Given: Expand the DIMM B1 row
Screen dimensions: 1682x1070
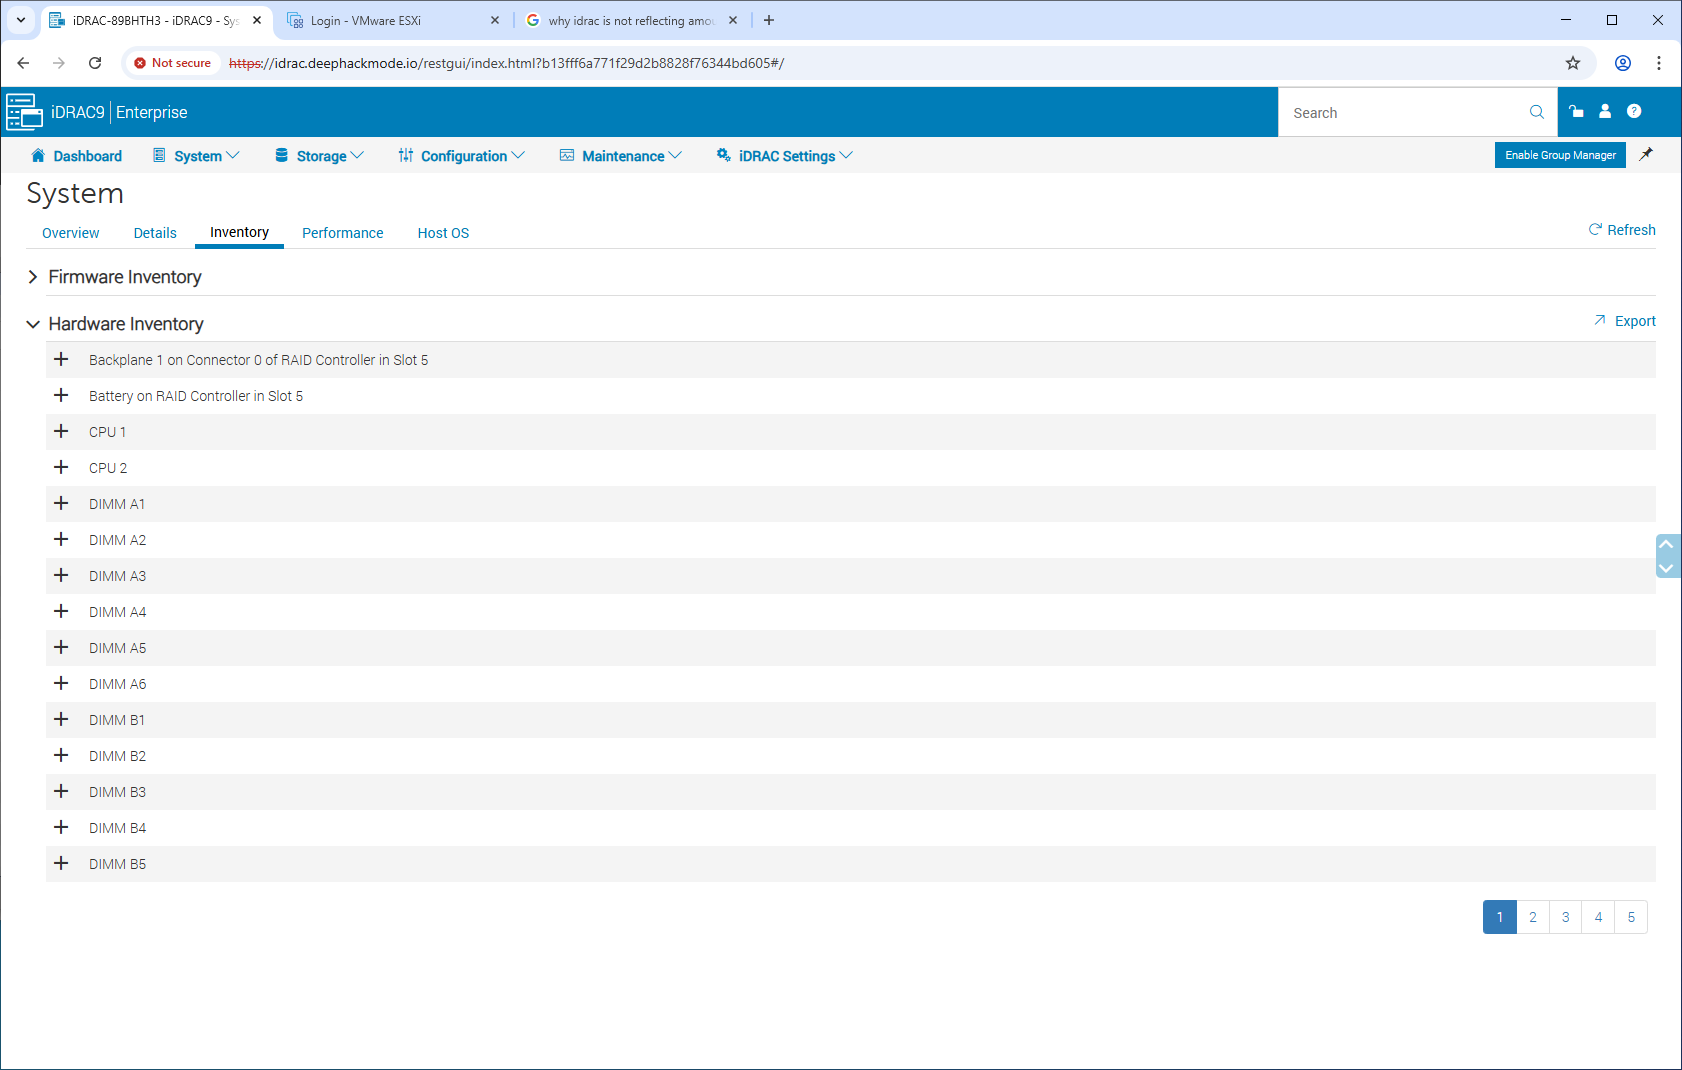Looking at the screenshot, I should [61, 719].
